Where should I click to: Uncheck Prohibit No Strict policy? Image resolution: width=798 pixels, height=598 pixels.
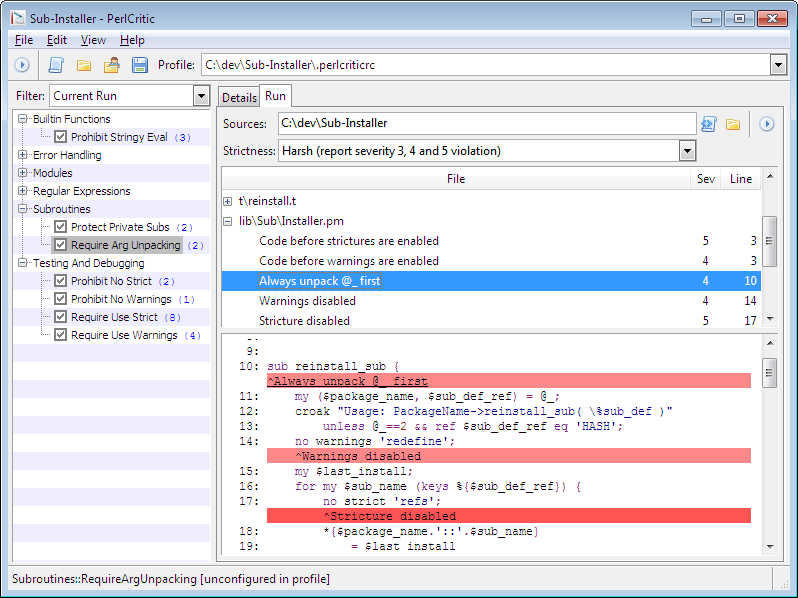click(x=61, y=280)
